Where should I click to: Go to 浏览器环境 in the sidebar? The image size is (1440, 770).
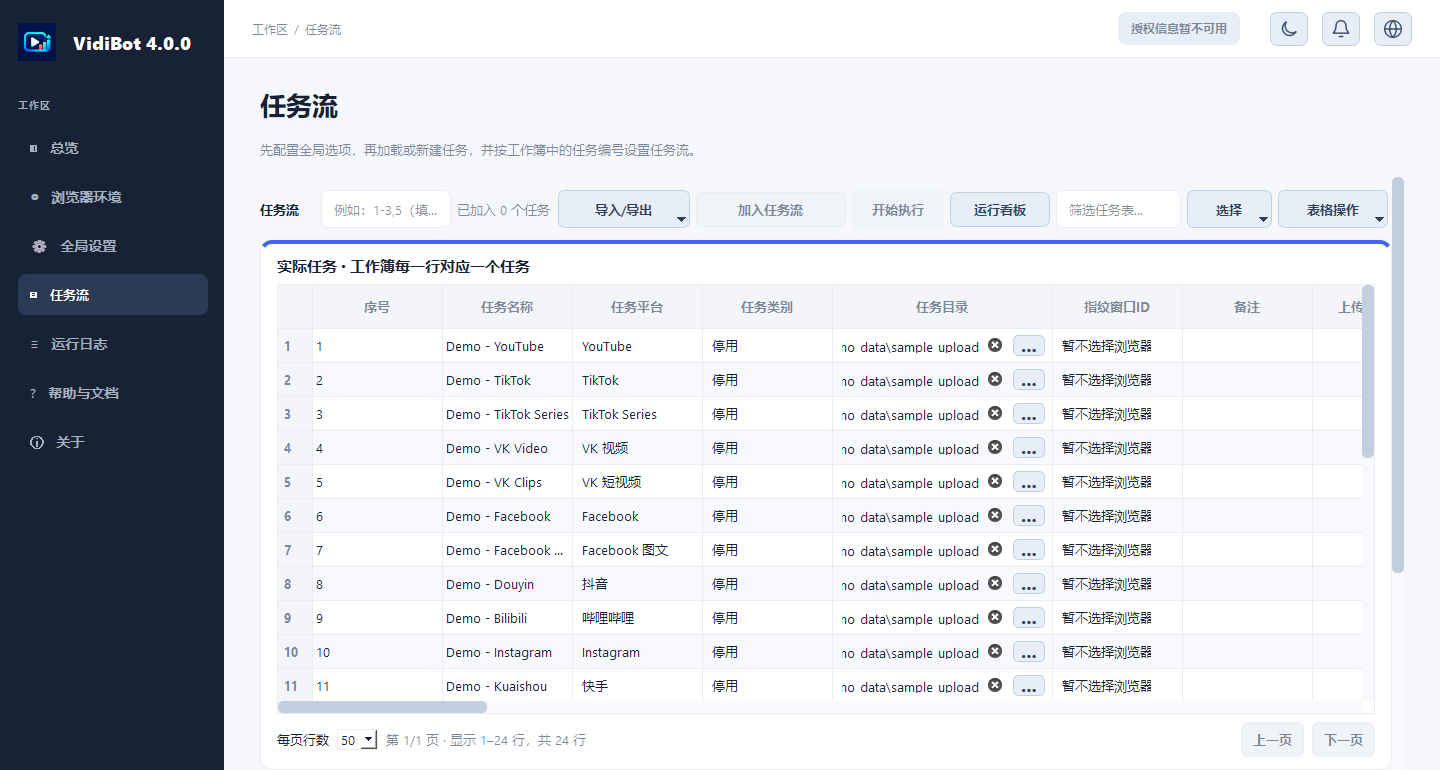pyautogui.click(x=113, y=197)
